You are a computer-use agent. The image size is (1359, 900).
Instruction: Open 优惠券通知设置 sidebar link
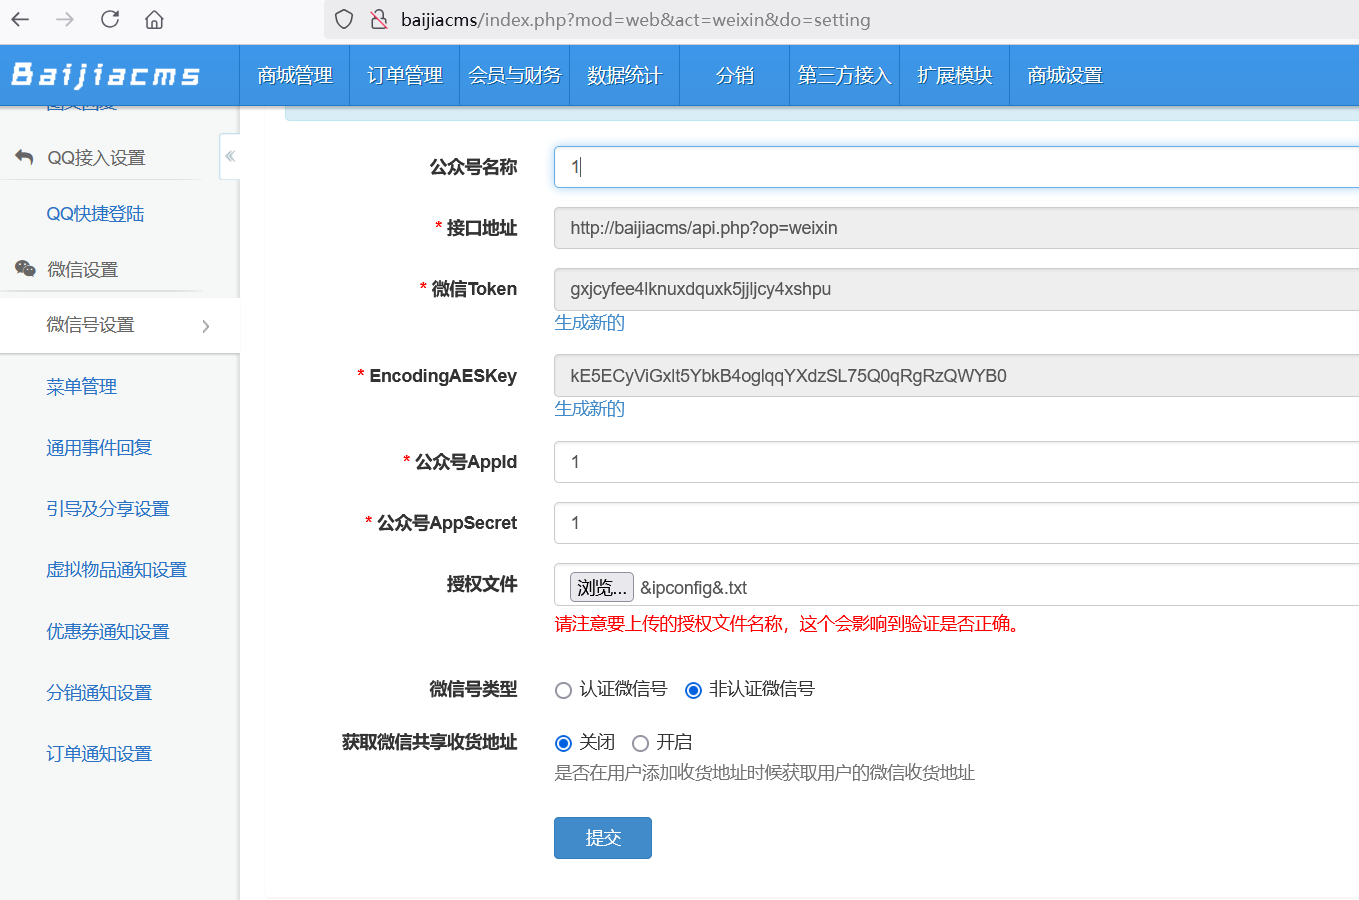click(108, 632)
